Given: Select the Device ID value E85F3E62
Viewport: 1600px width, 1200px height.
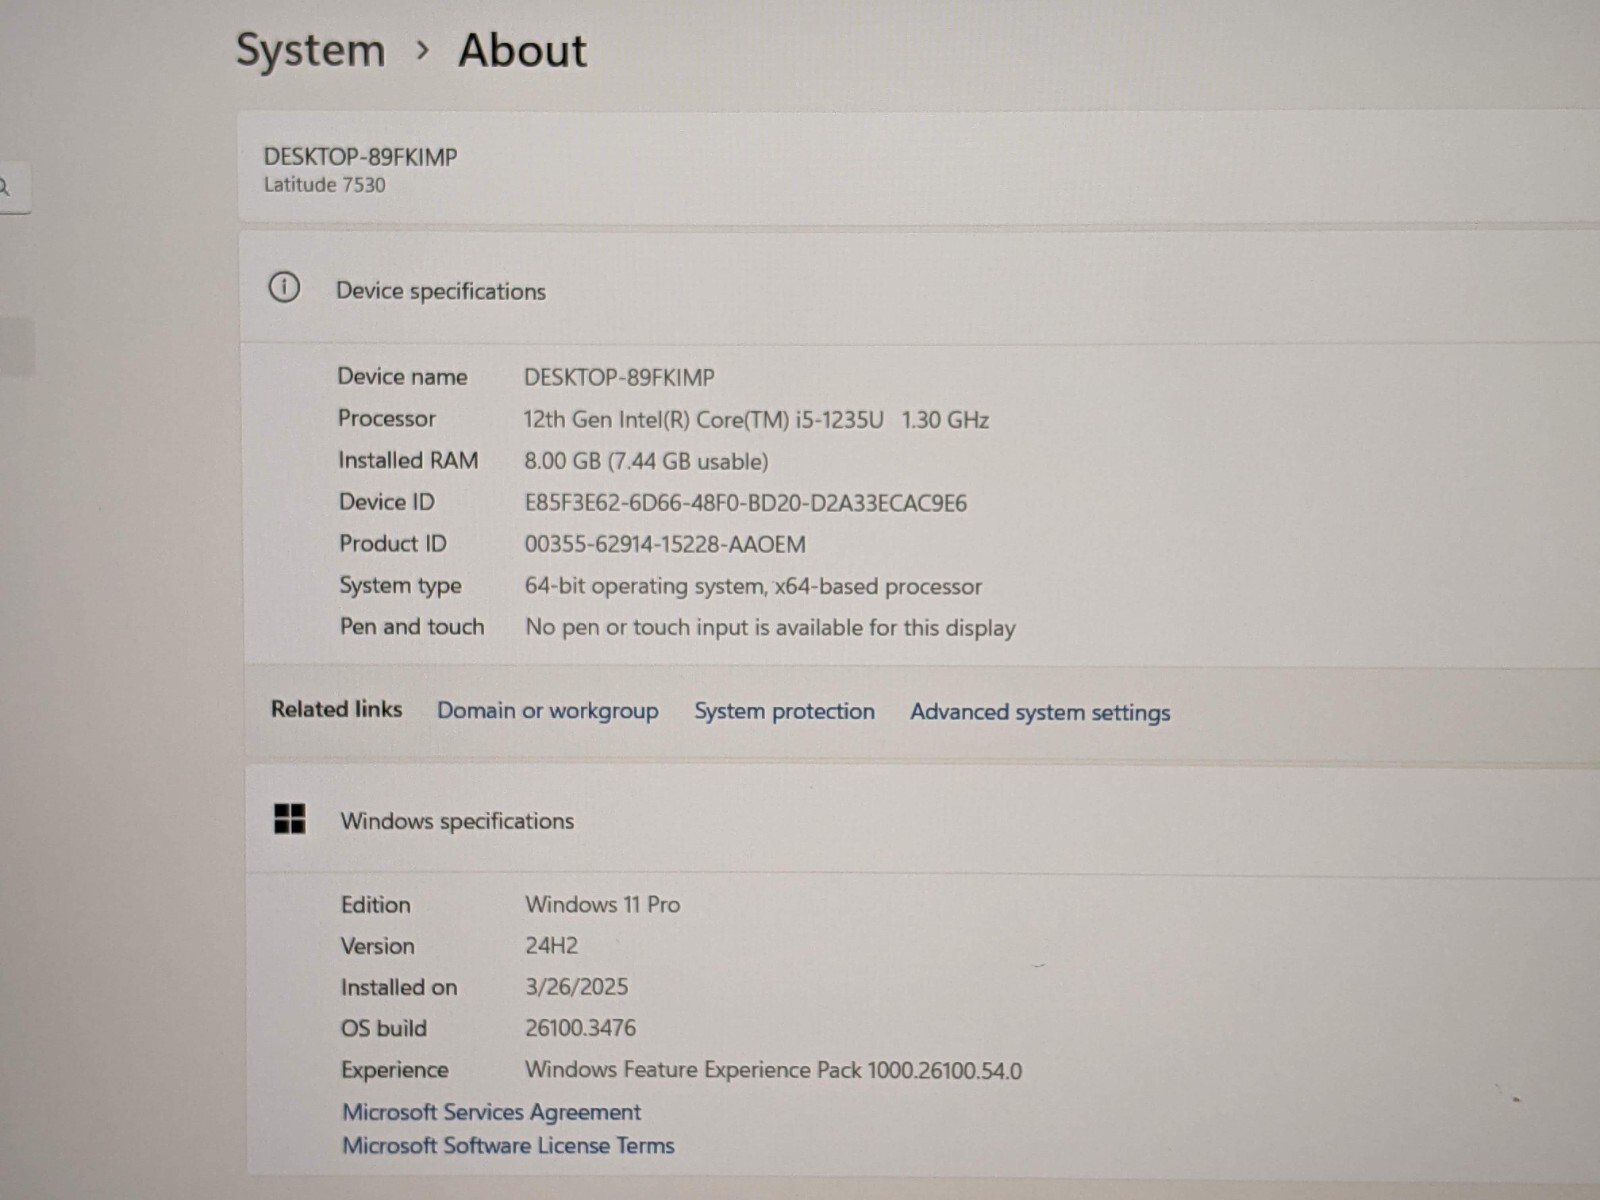Looking at the screenshot, I should [745, 503].
